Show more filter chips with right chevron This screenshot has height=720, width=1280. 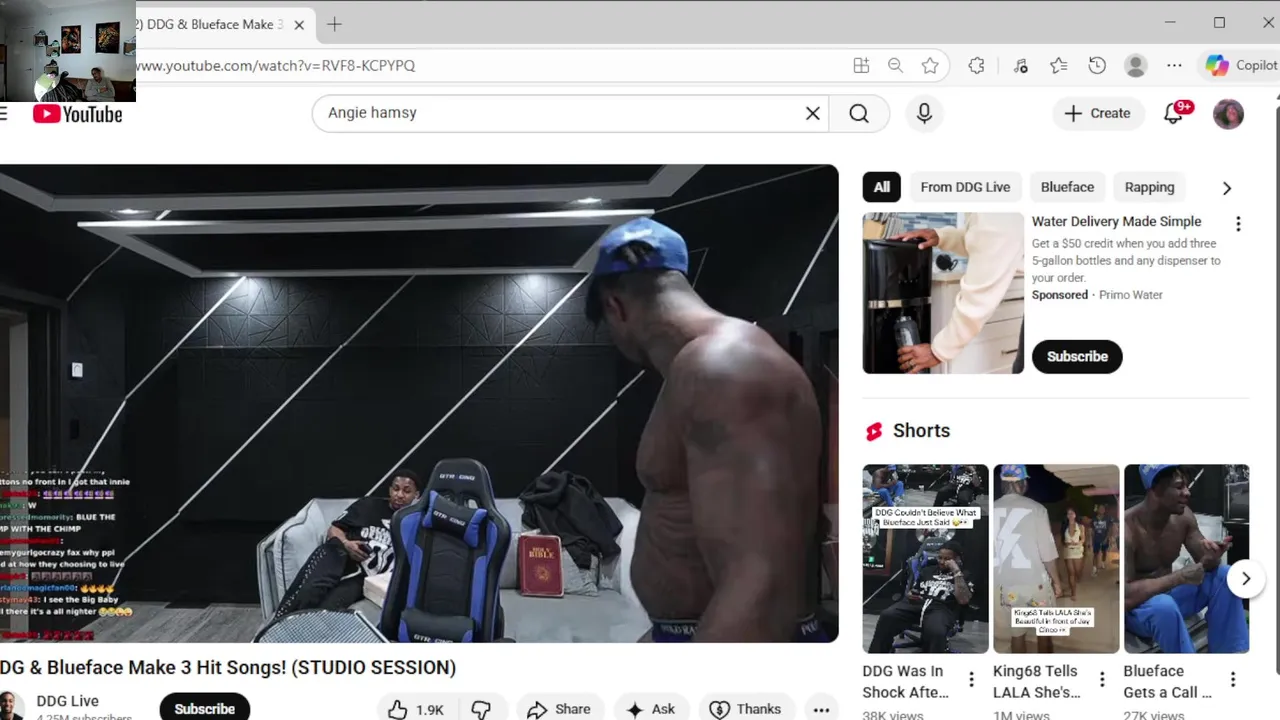tap(1227, 187)
